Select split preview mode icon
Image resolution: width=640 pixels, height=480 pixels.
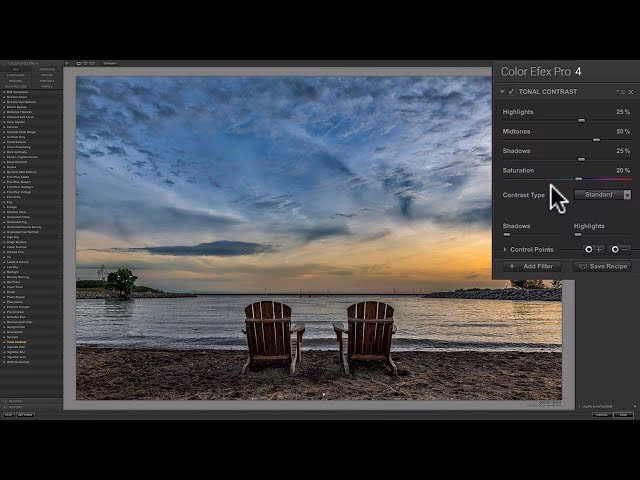click(85, 63)
